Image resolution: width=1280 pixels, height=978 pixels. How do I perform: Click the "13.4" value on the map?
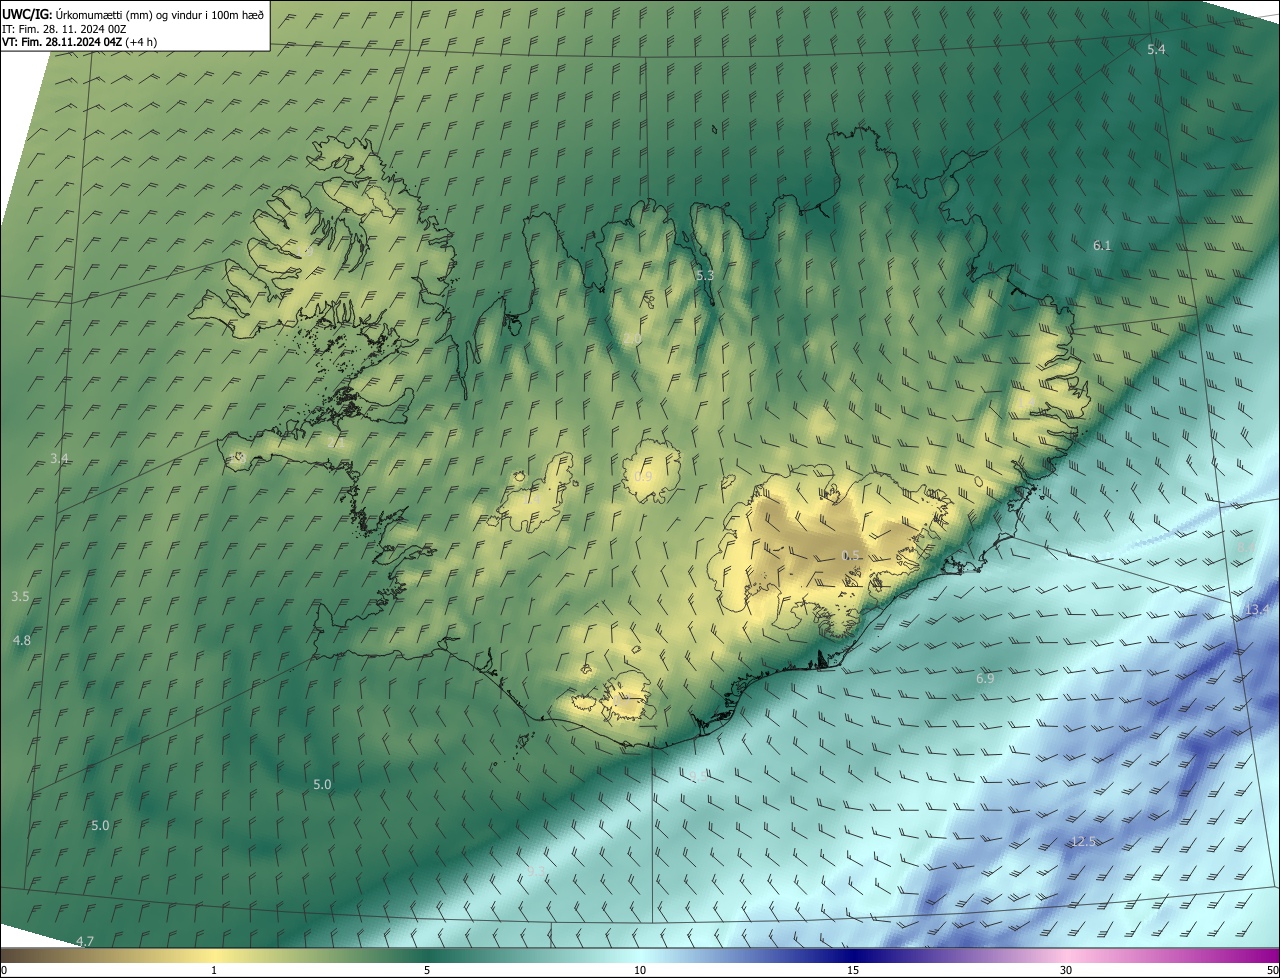(x=1257, y=609)
